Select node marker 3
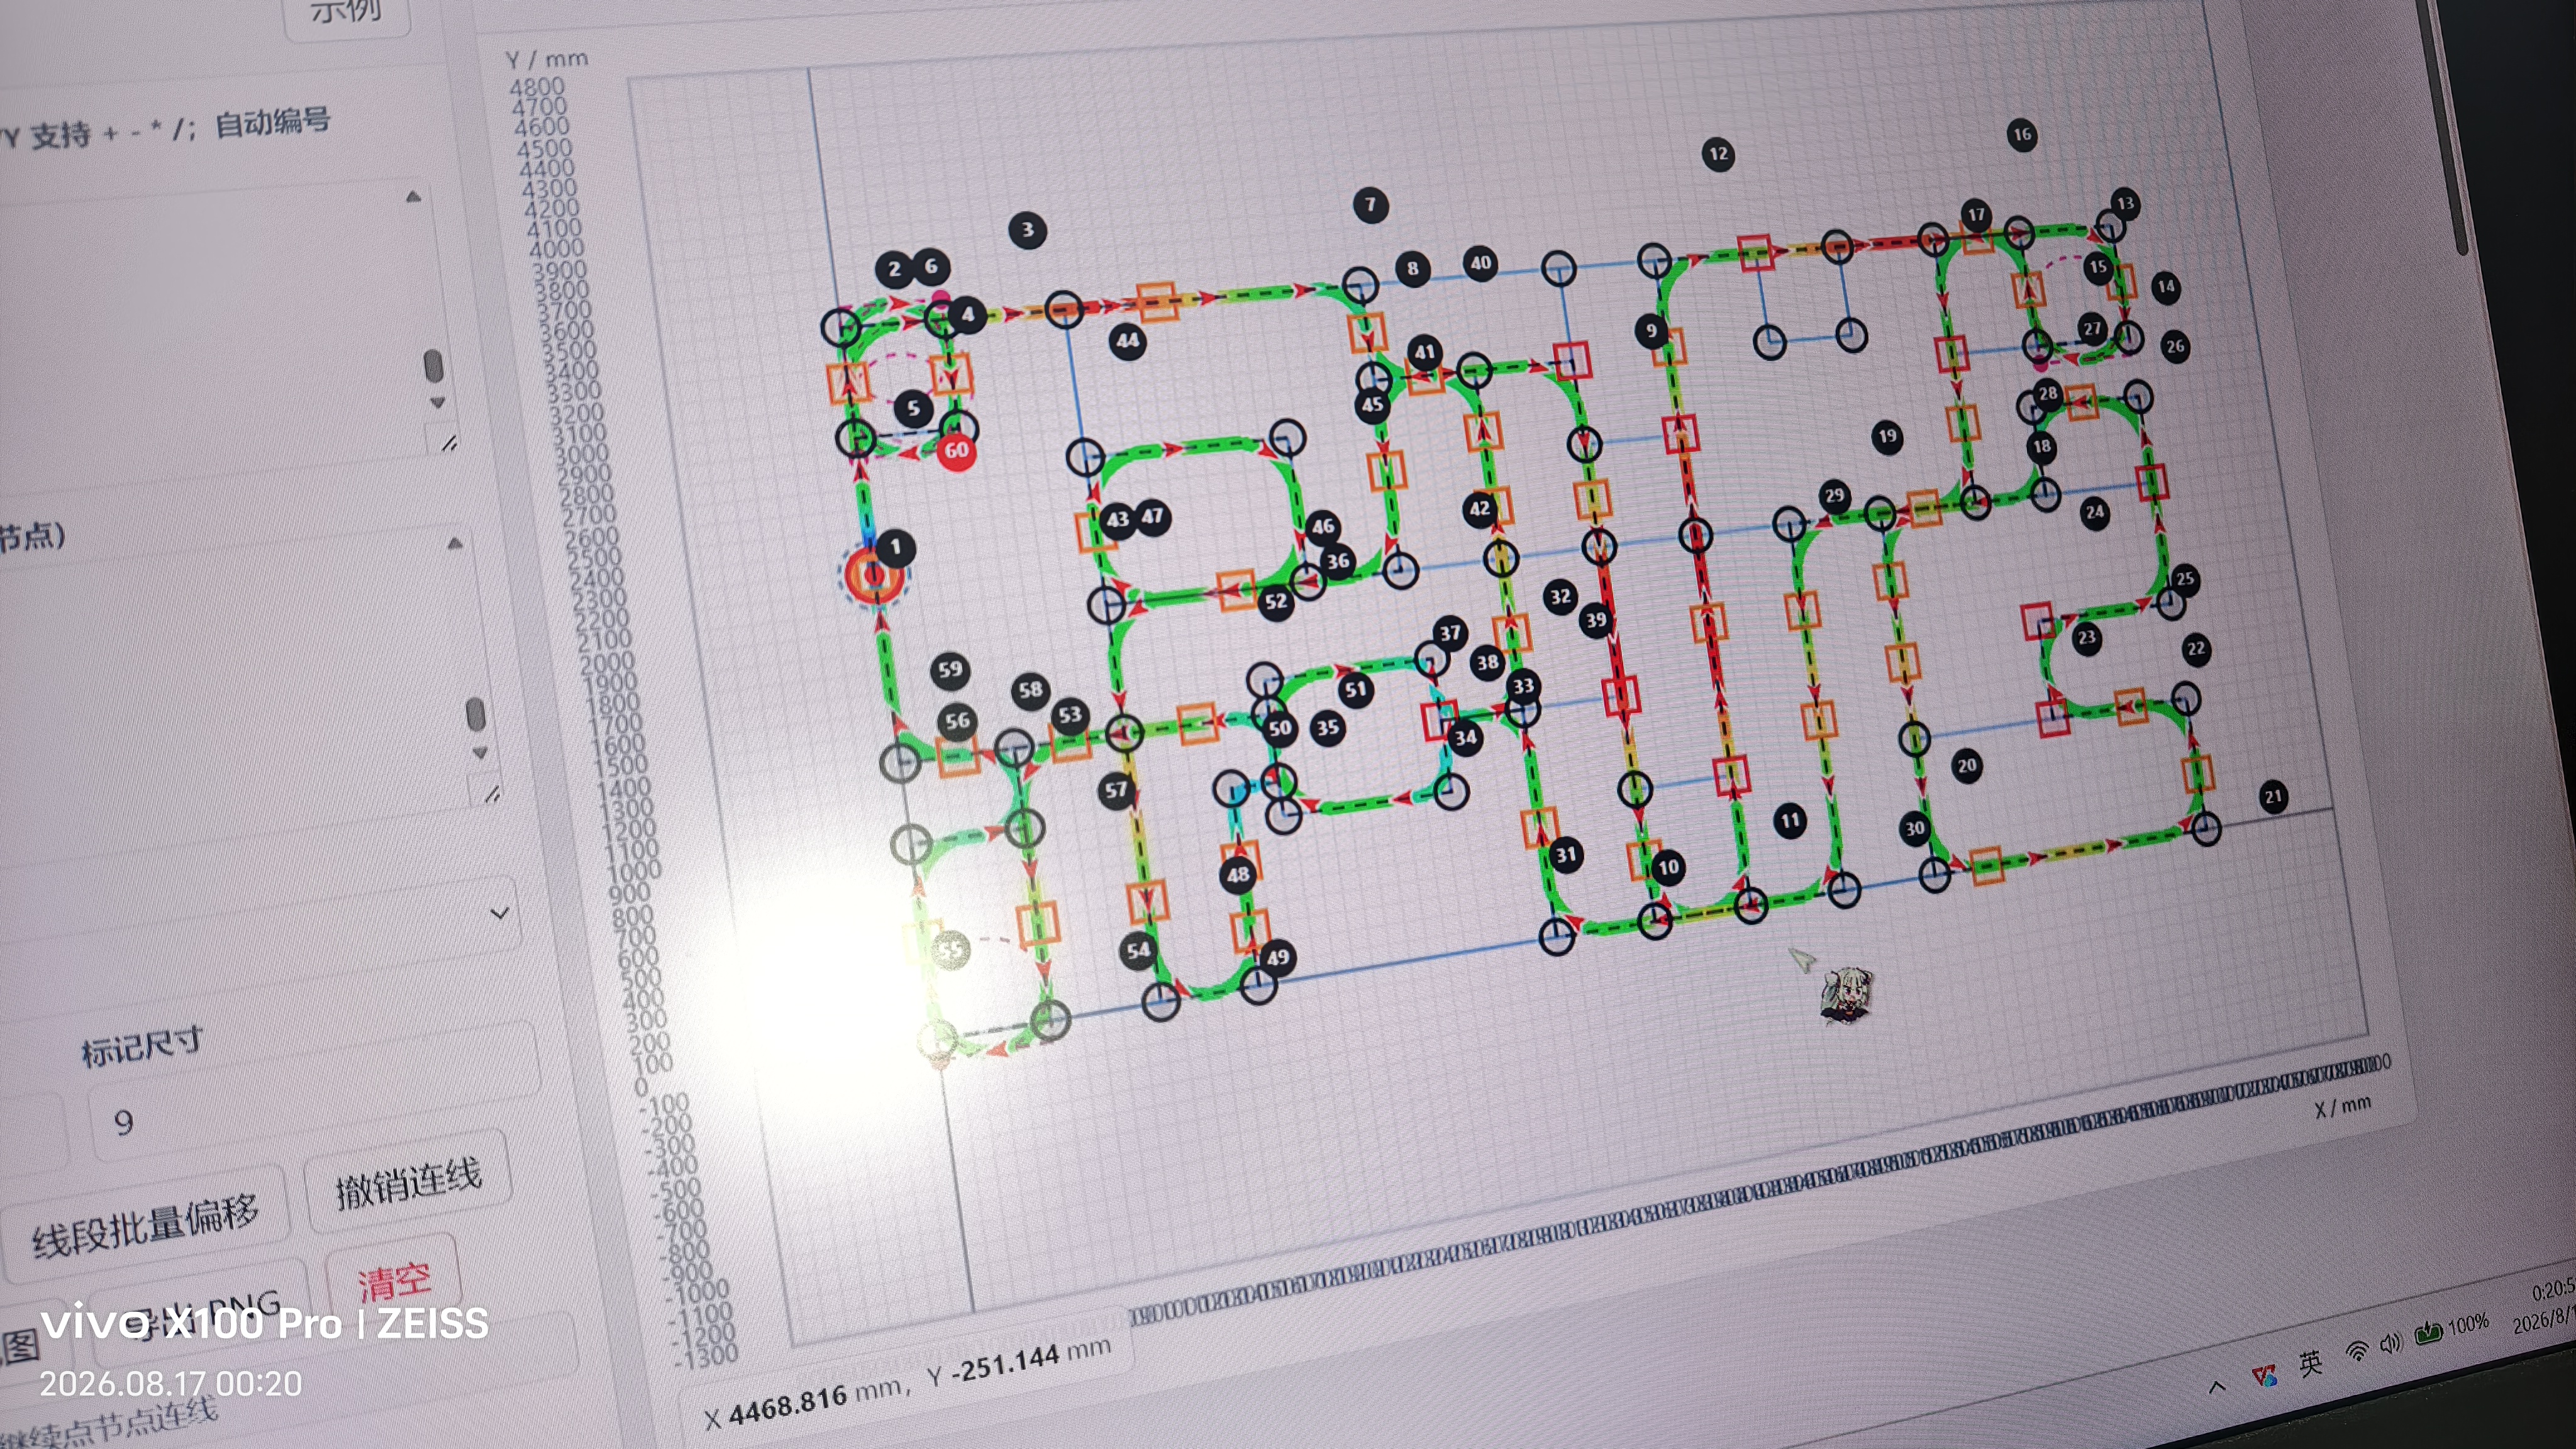2576x1449 pixels. tap(1027, 231)
